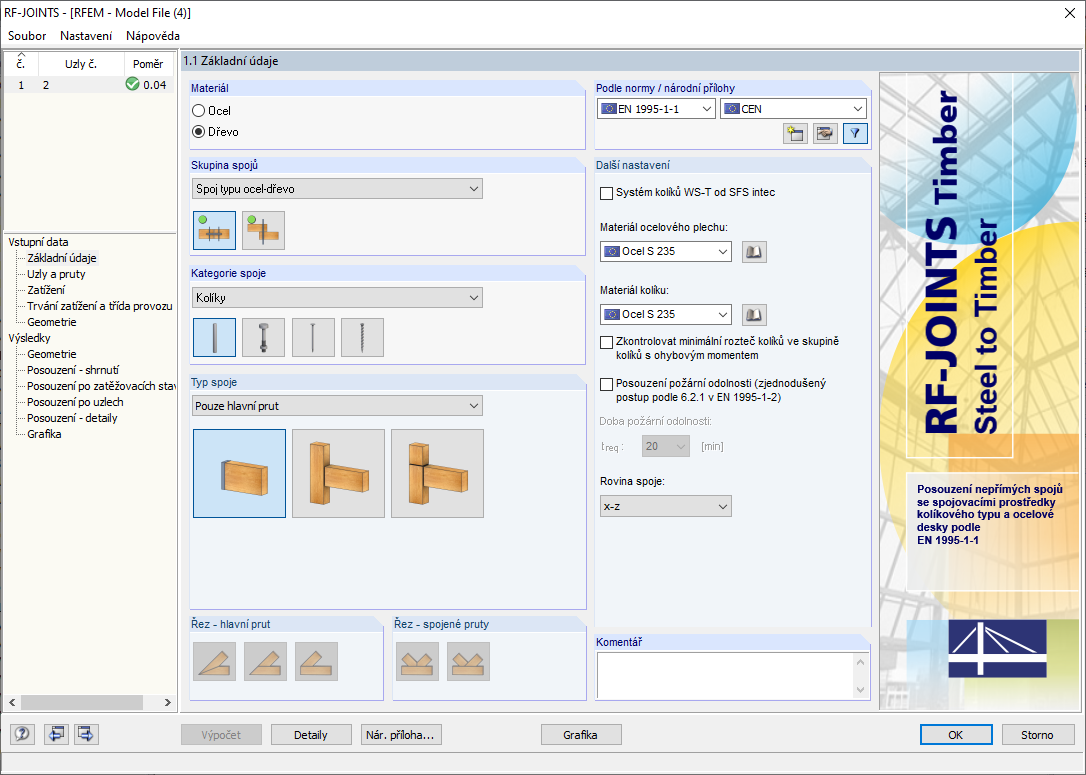
Task: Open steel plate material dropdown
Action: (666, 251)
